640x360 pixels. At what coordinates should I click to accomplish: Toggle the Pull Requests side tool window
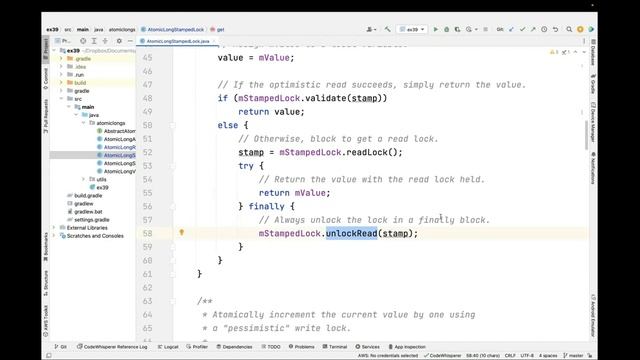point(46,116)
